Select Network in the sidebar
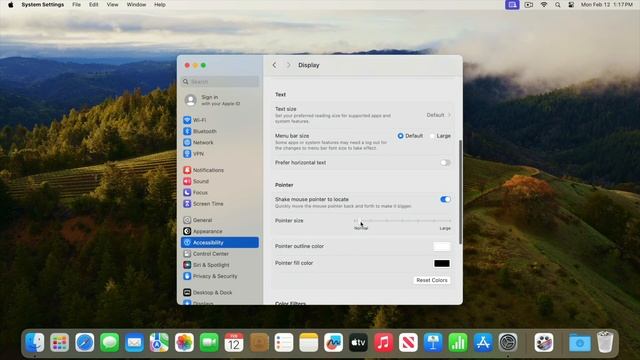640x360 pixels. [220, 142]
